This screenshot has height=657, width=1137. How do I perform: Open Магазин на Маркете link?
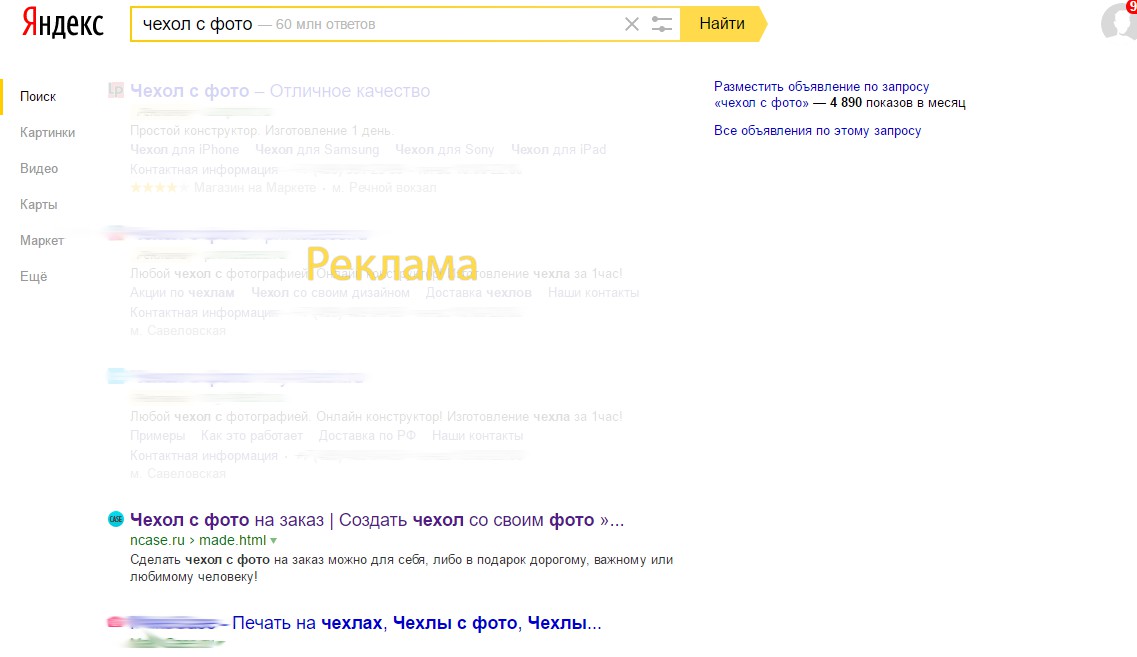point(255,188)
